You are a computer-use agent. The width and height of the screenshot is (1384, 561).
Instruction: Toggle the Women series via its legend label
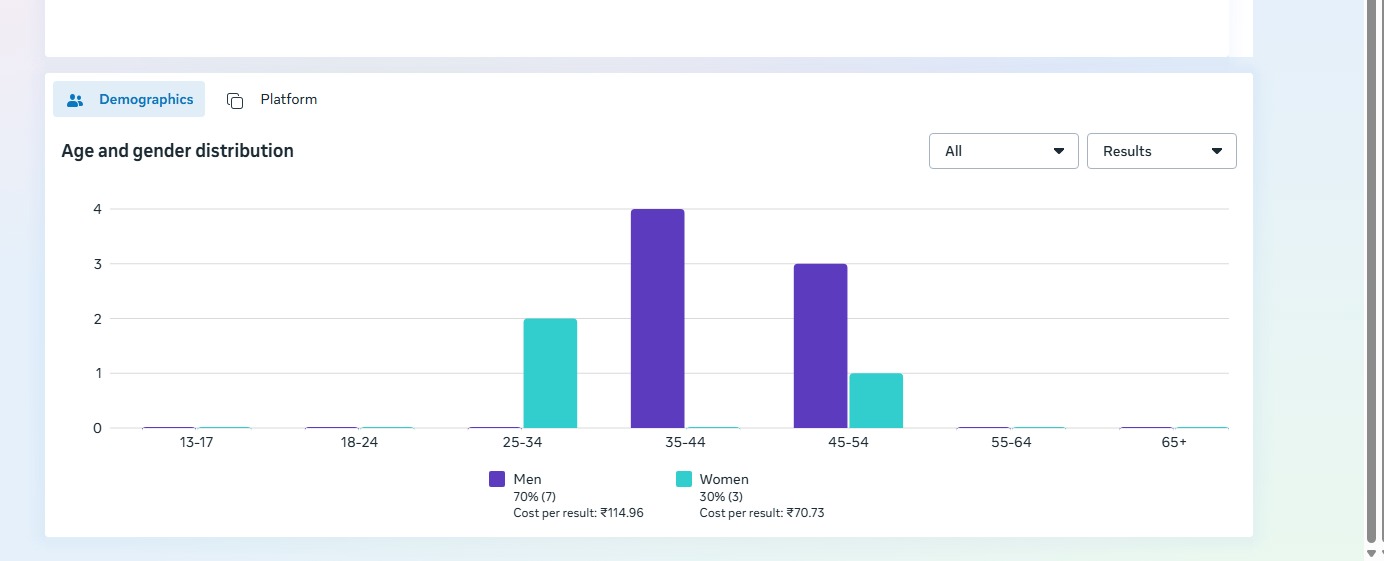click(x=724, y=479)
